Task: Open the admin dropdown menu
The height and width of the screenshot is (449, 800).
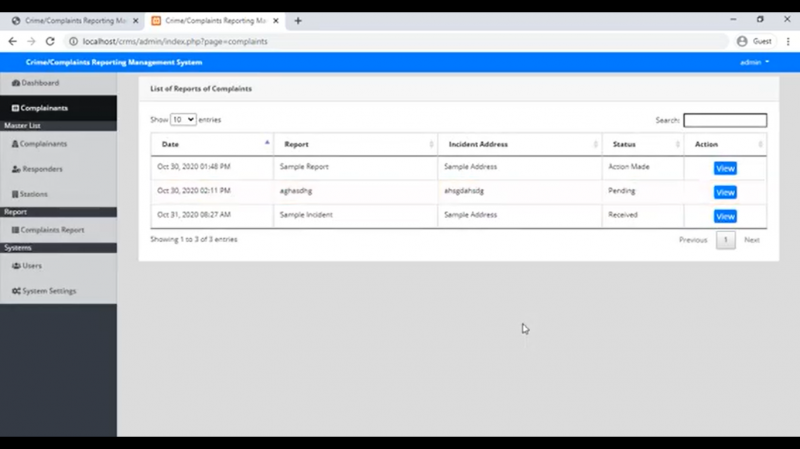Action: [x=755, y=62]
